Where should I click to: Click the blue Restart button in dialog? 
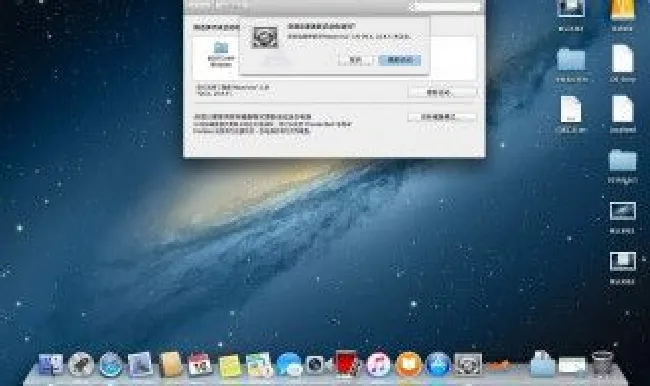400,60
